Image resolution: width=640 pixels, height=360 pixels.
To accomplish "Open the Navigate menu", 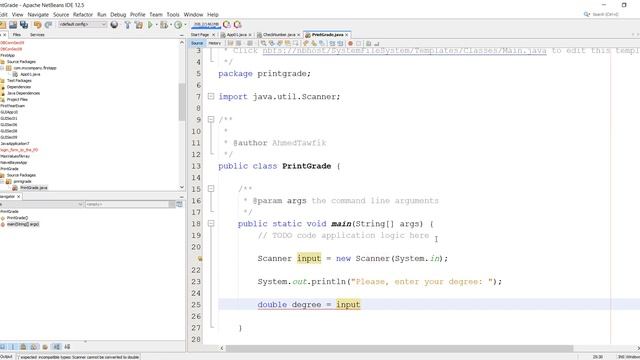I will coord(38,15).
